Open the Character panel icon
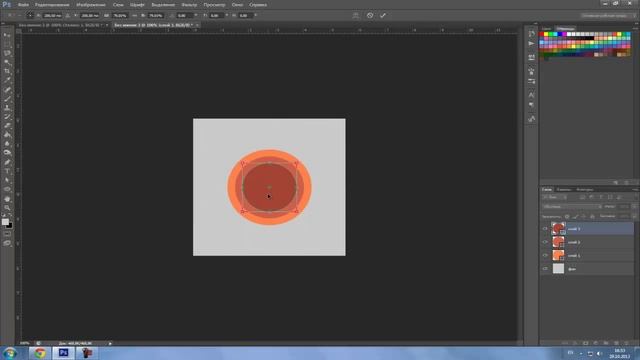 pos(531,95)
